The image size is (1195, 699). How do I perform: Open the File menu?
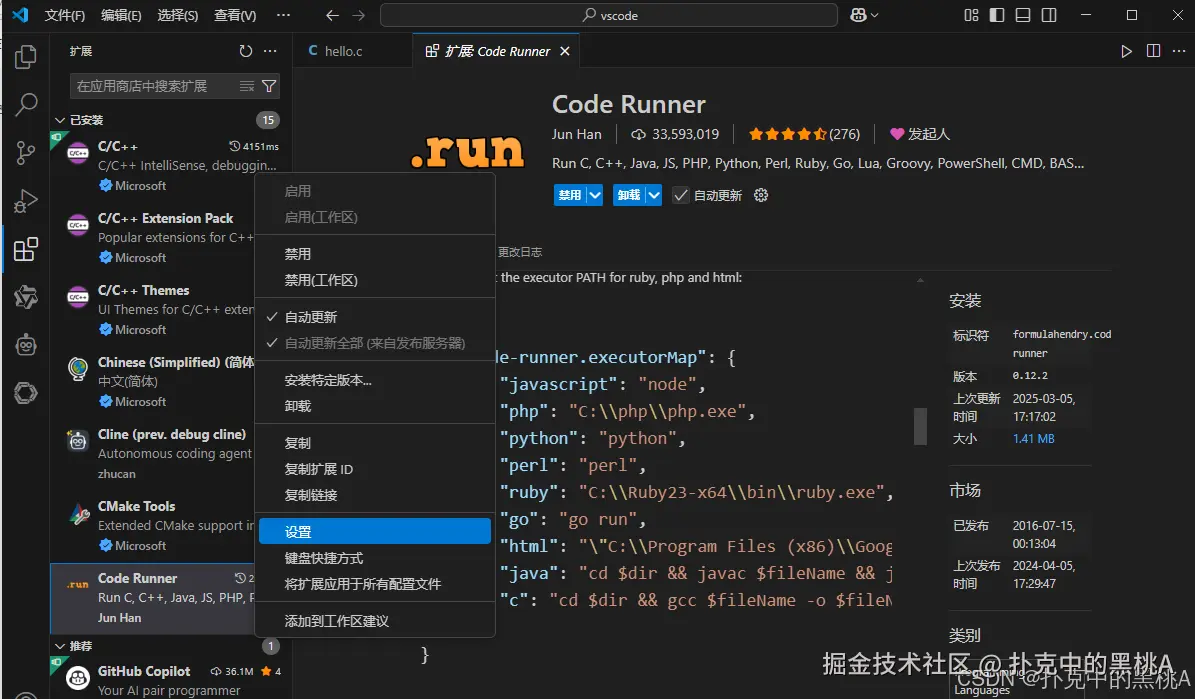tap(65, 15)
